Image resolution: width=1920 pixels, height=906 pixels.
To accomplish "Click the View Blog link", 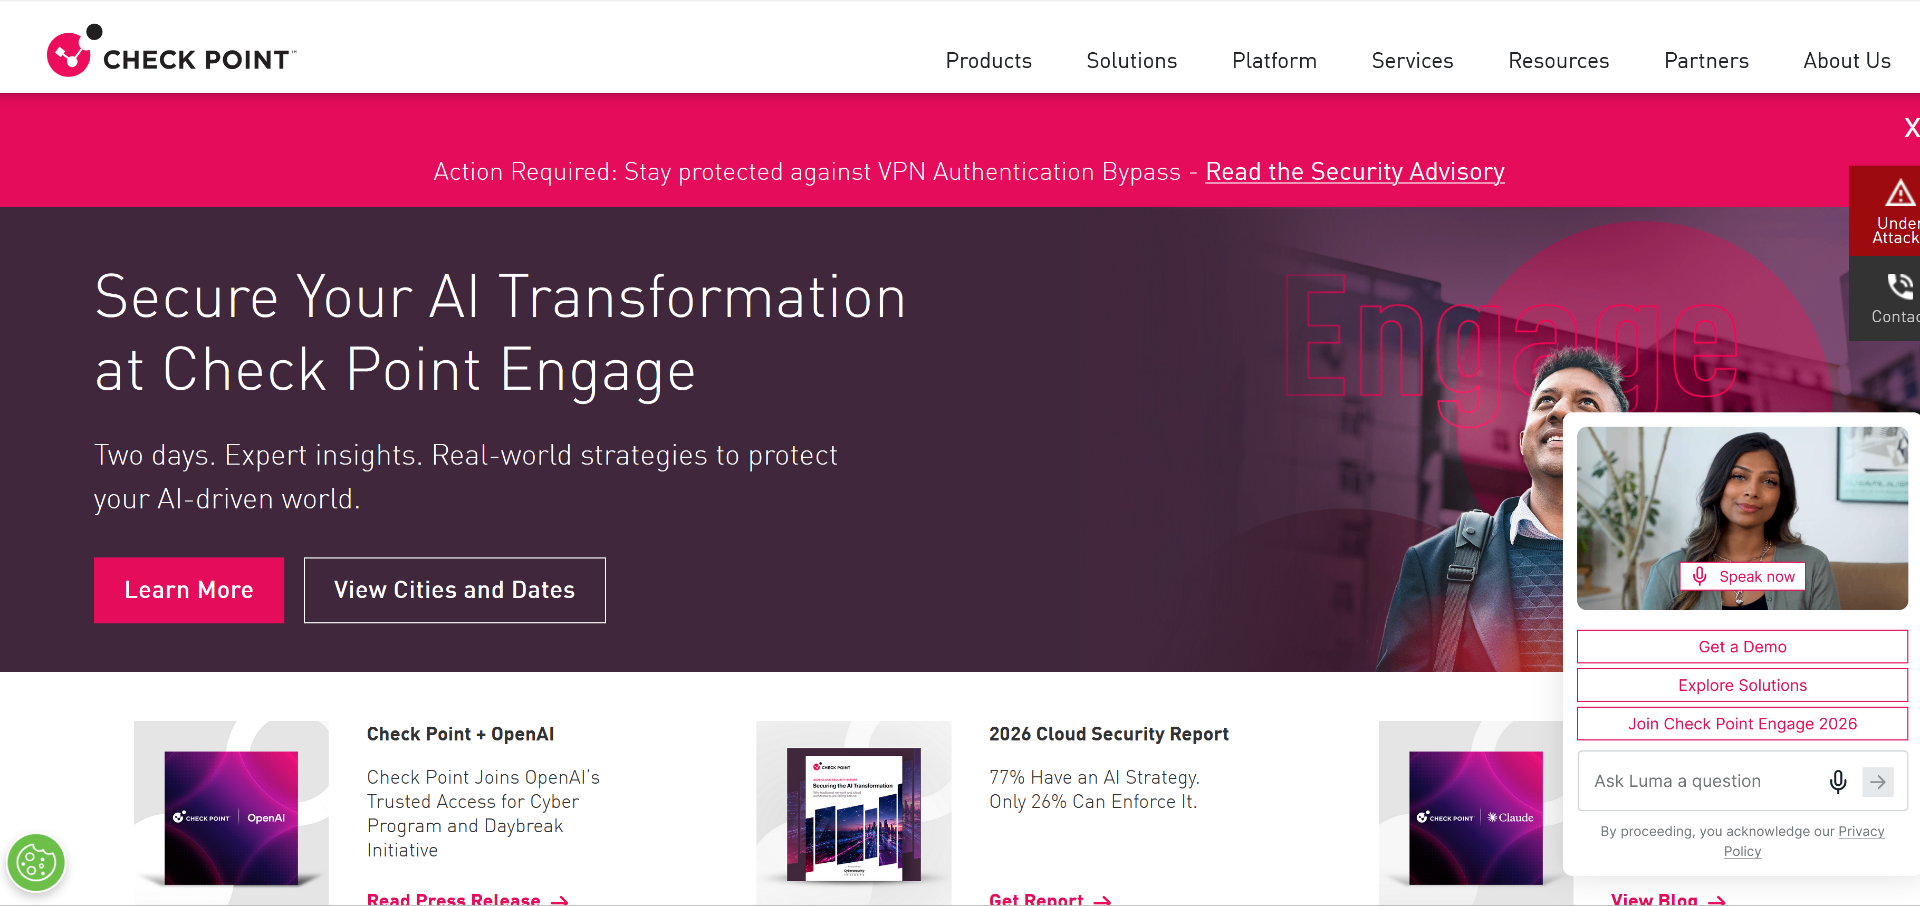I will point(1668,899).
